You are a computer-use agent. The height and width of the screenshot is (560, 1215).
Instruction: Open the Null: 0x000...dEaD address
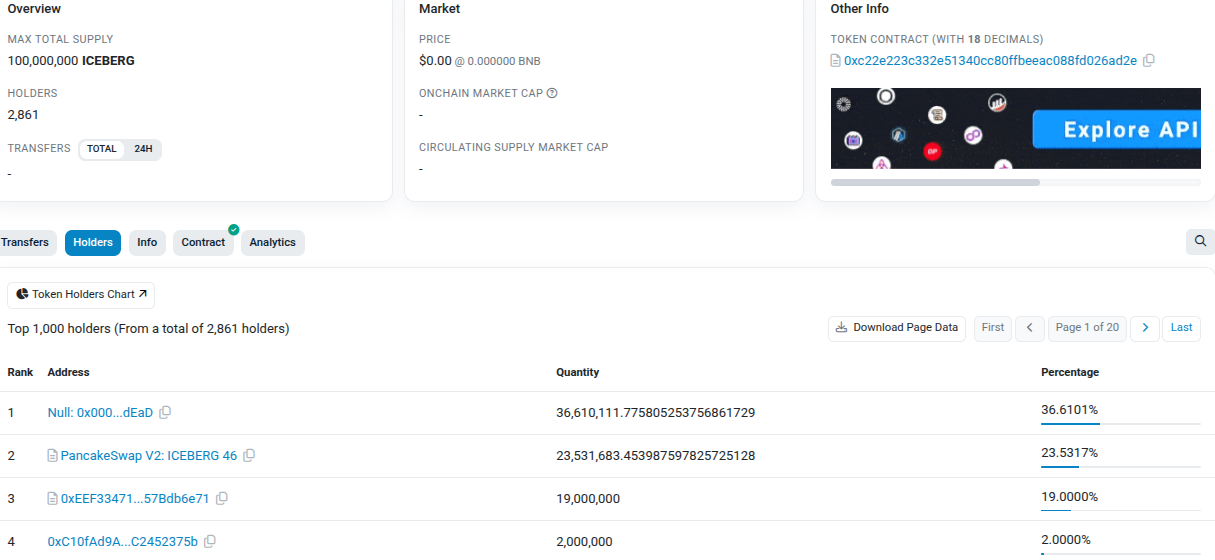point(101,413)
